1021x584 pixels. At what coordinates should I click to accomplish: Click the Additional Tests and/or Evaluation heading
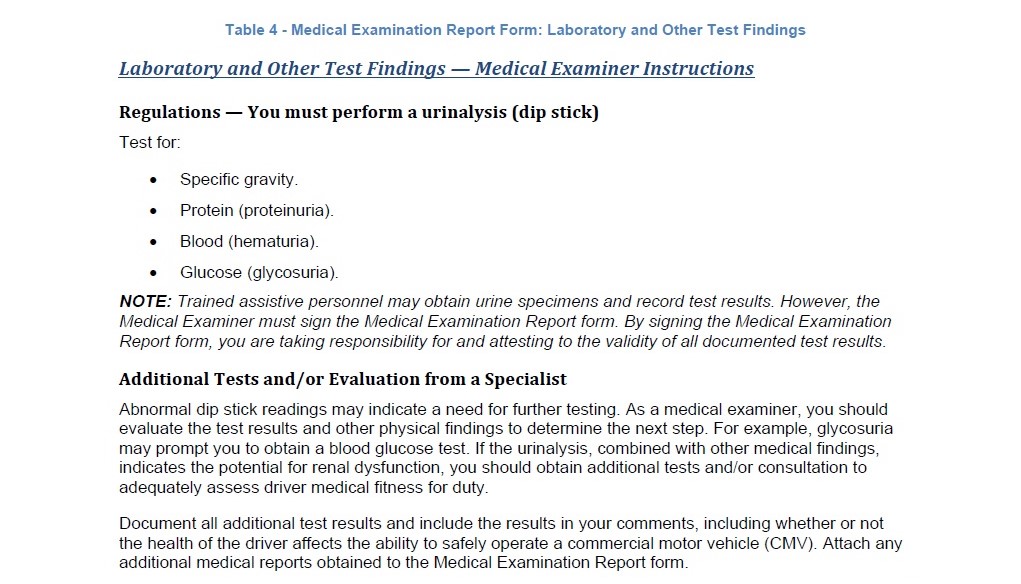point(343,379)
